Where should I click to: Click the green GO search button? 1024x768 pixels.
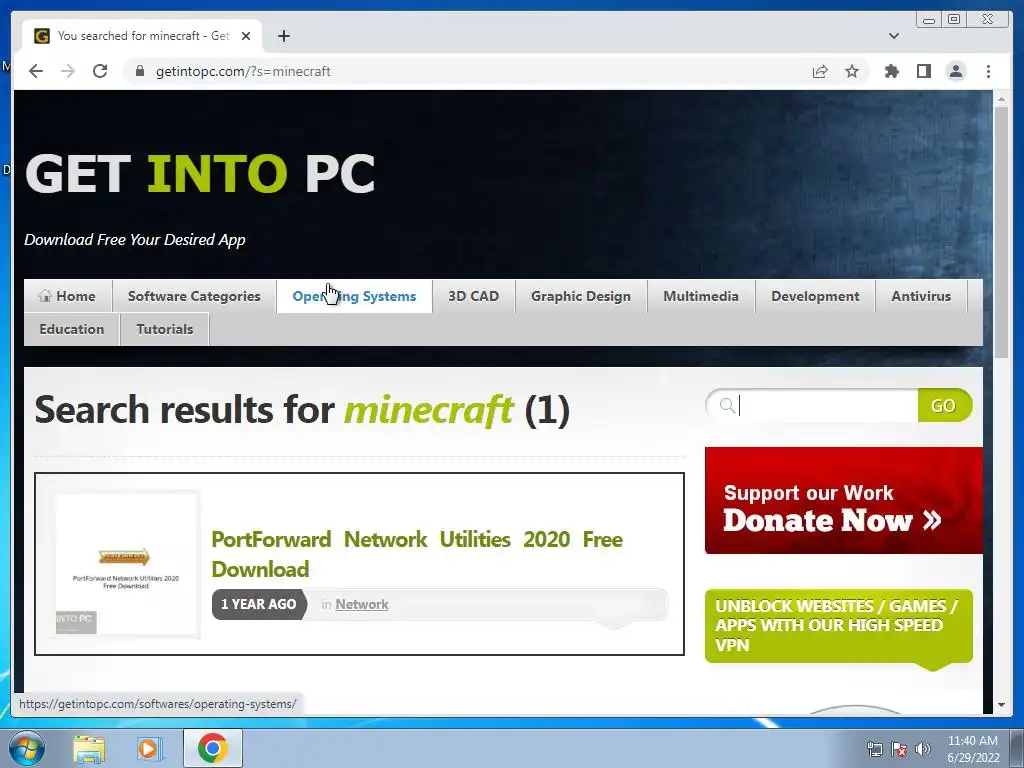pos(944,406)
